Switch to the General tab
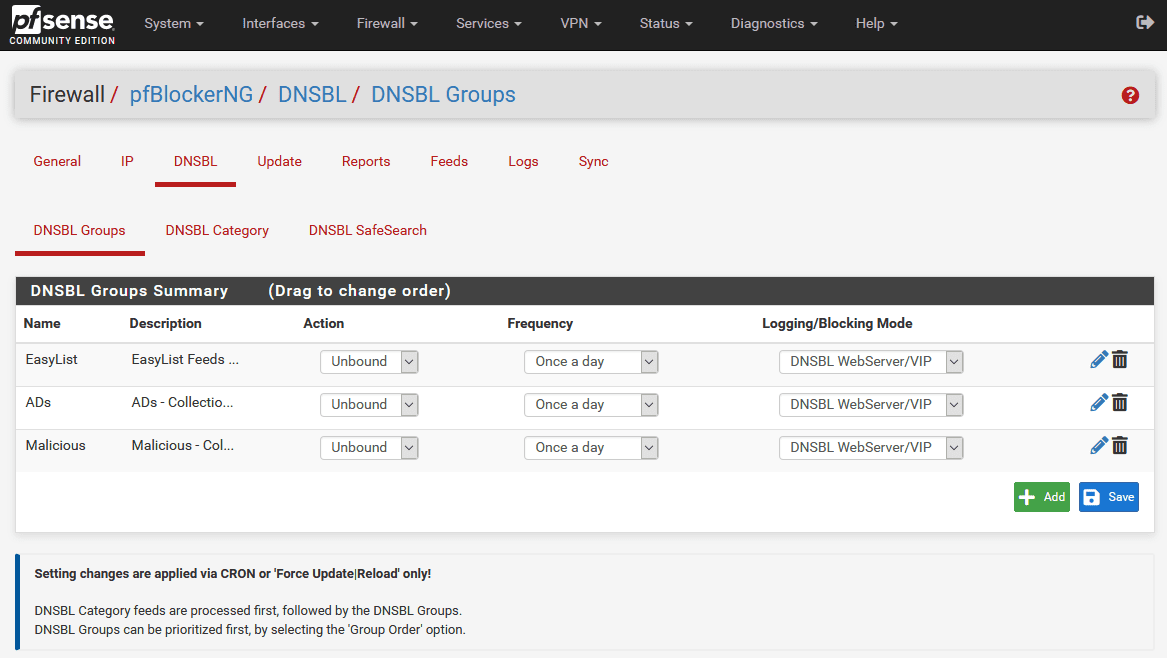Image resolution: width=1167 pixels, height=658 pixels. [x=57, y=162]
